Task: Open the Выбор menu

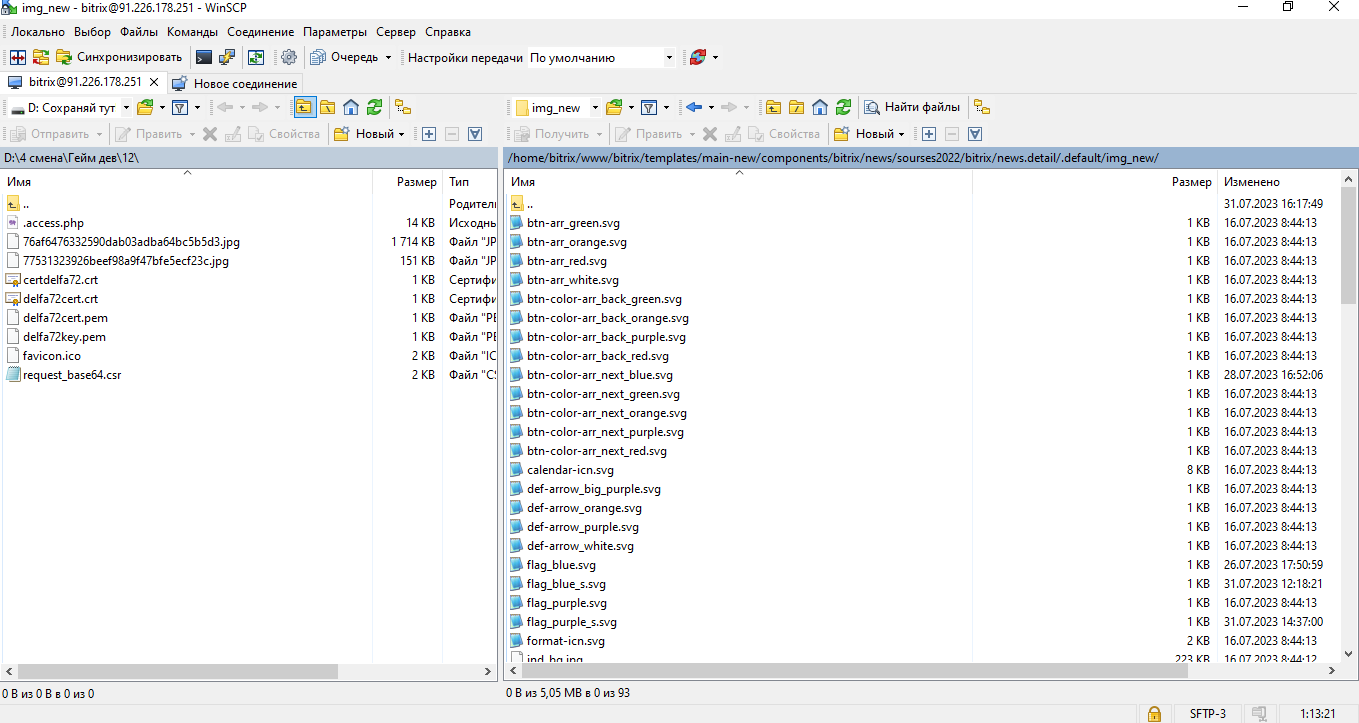Action: point(93,32)
